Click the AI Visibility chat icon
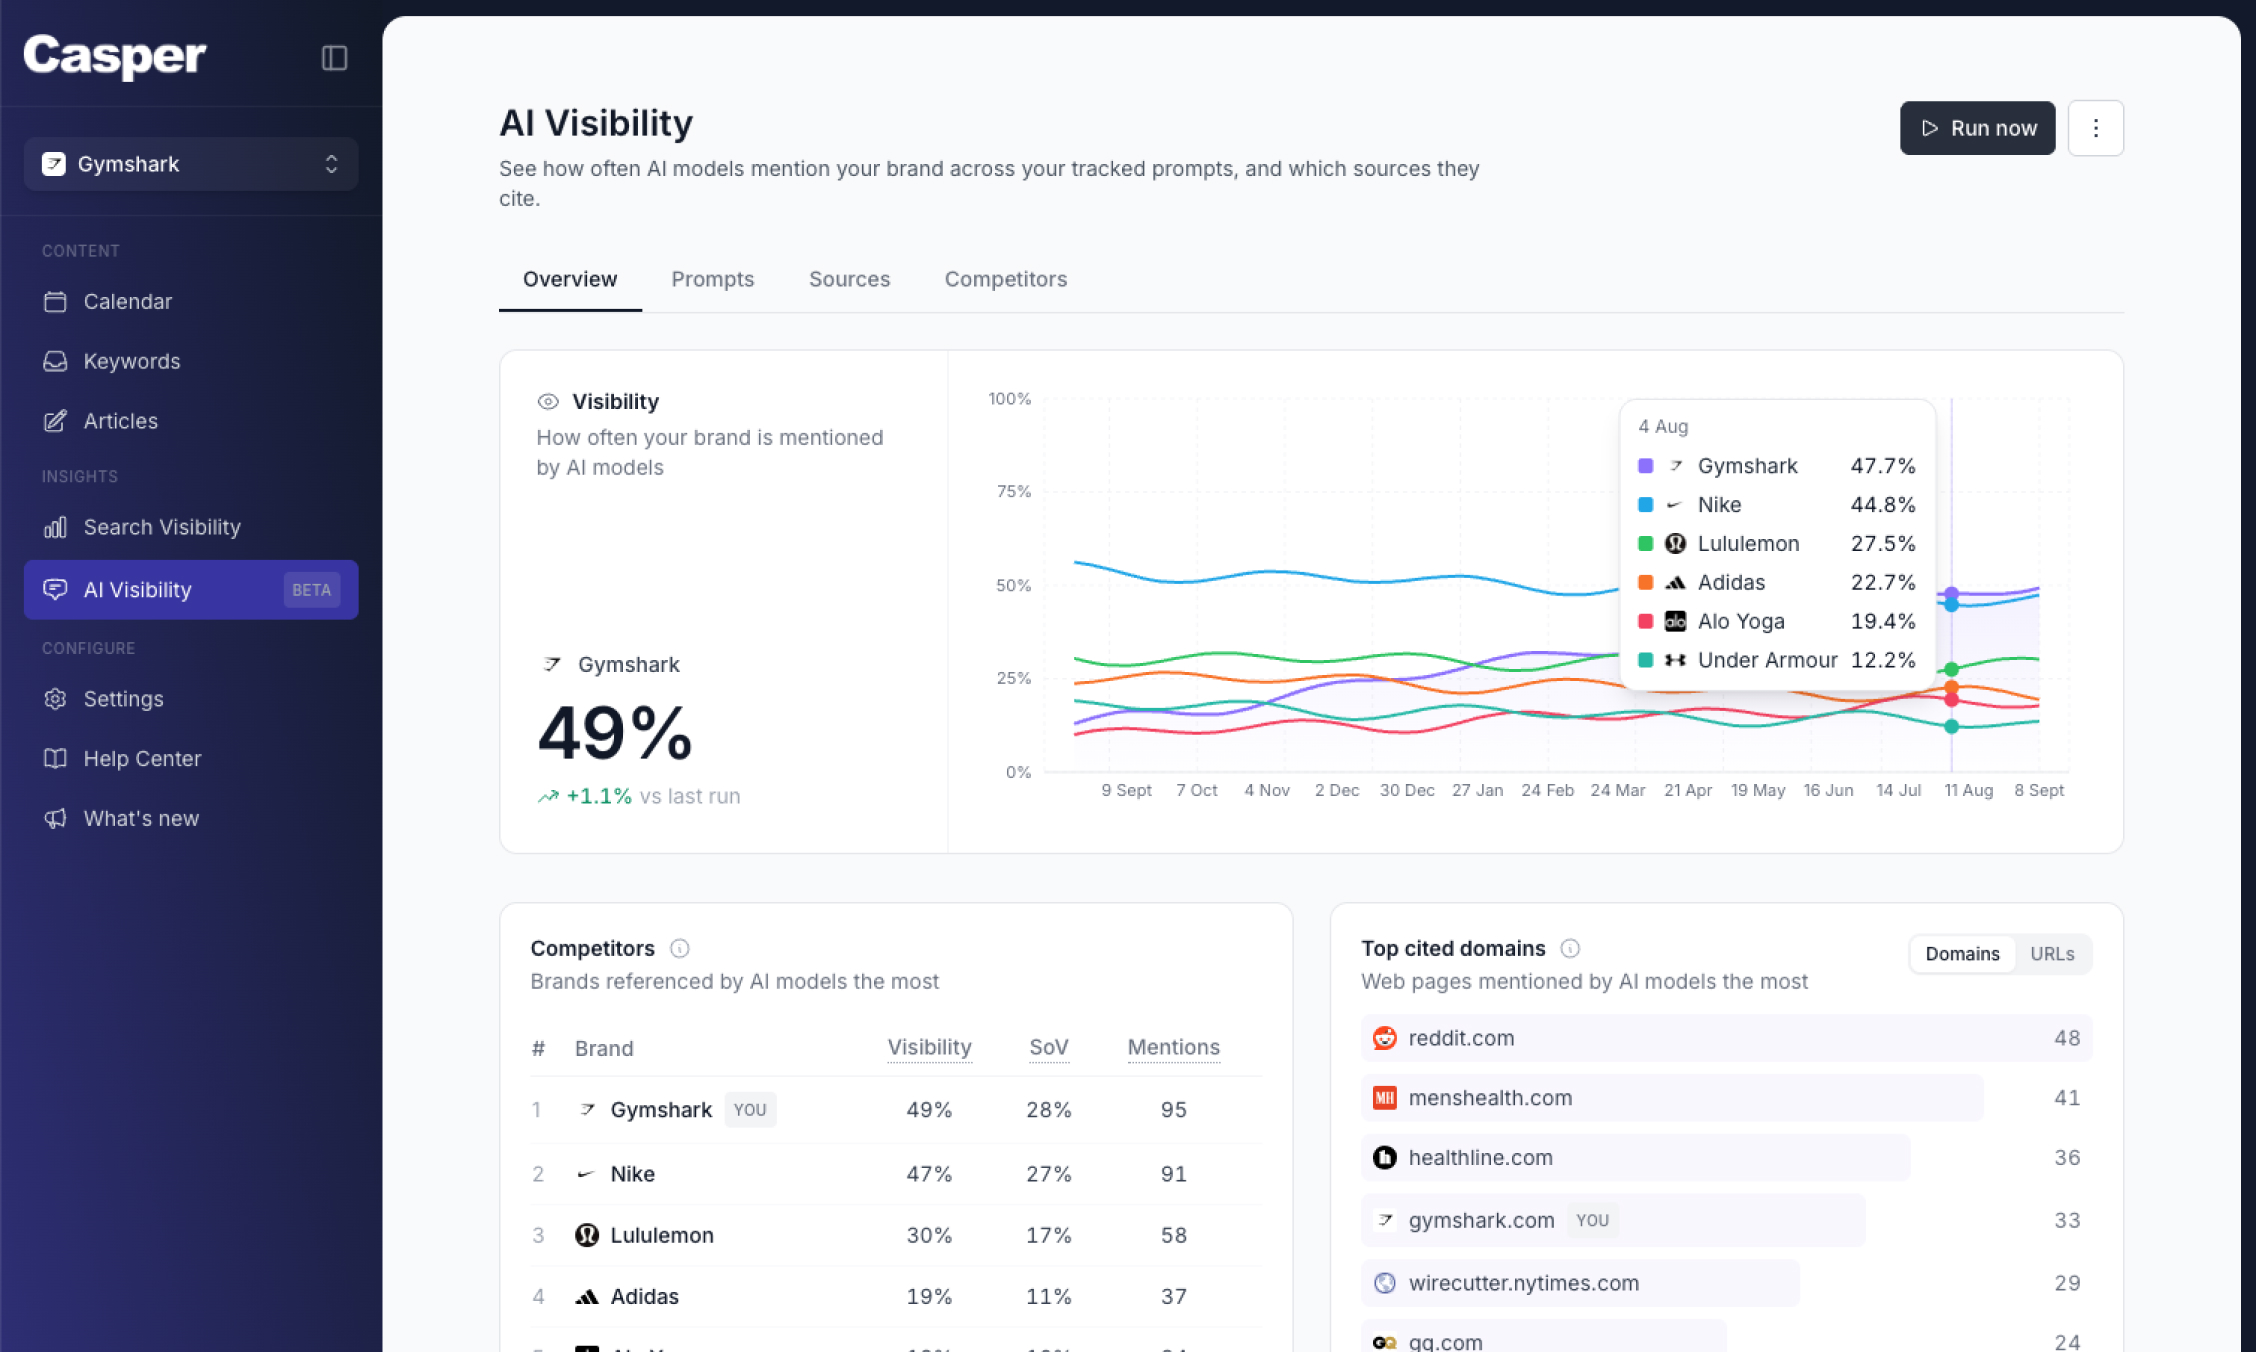 [55, 589]
